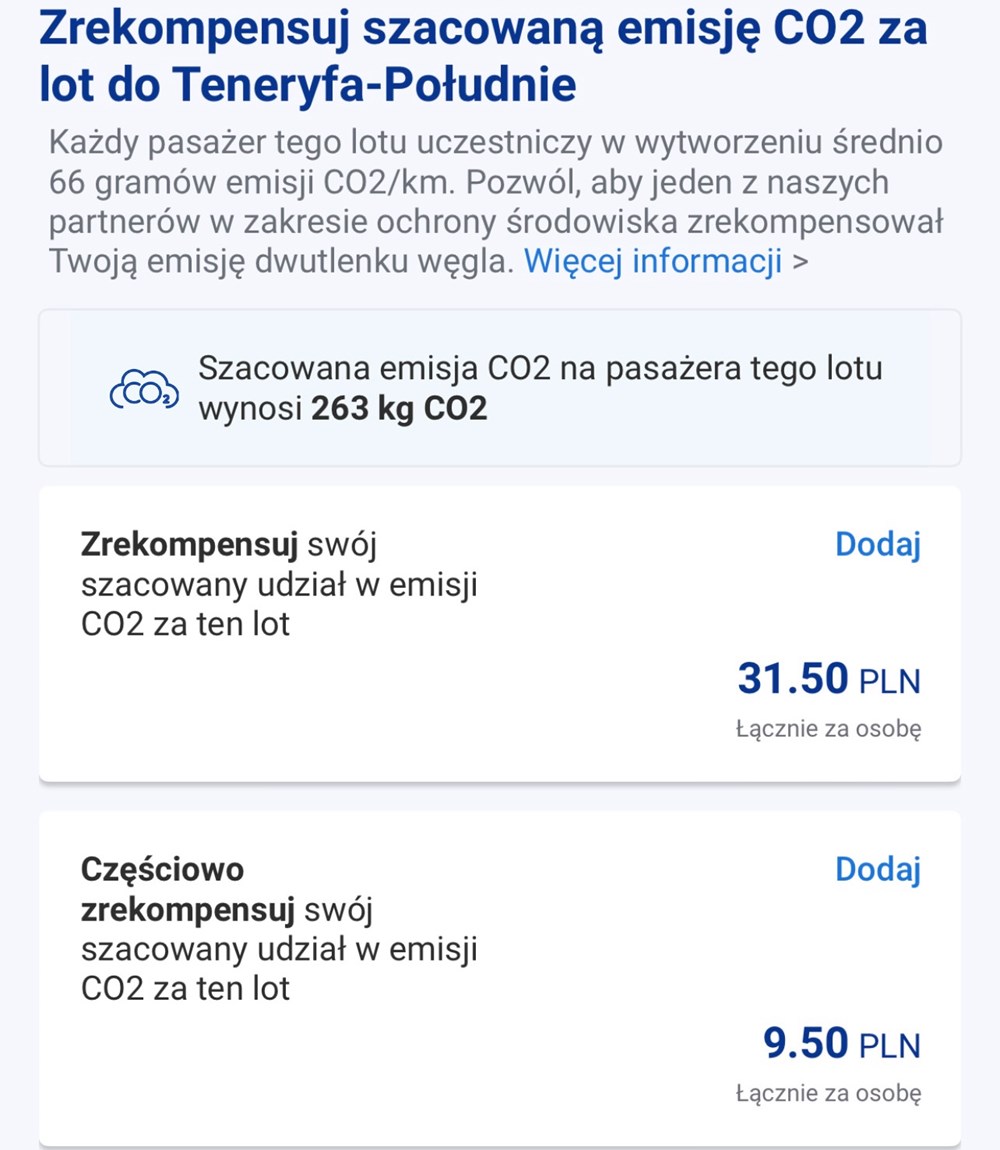Tap Łącznie za osobę under 31.50 PLN
1000x1150 pixels.
[828, 729]
